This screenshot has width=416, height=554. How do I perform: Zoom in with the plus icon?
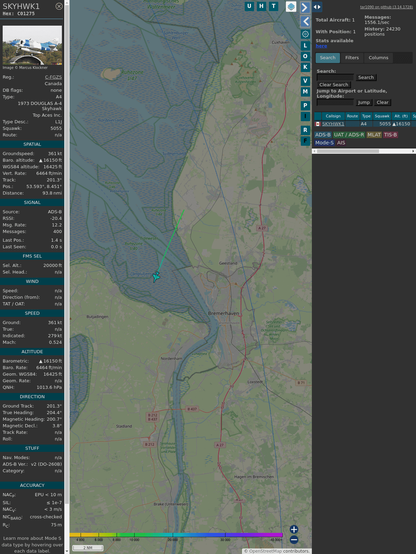(x=294, y=529)
